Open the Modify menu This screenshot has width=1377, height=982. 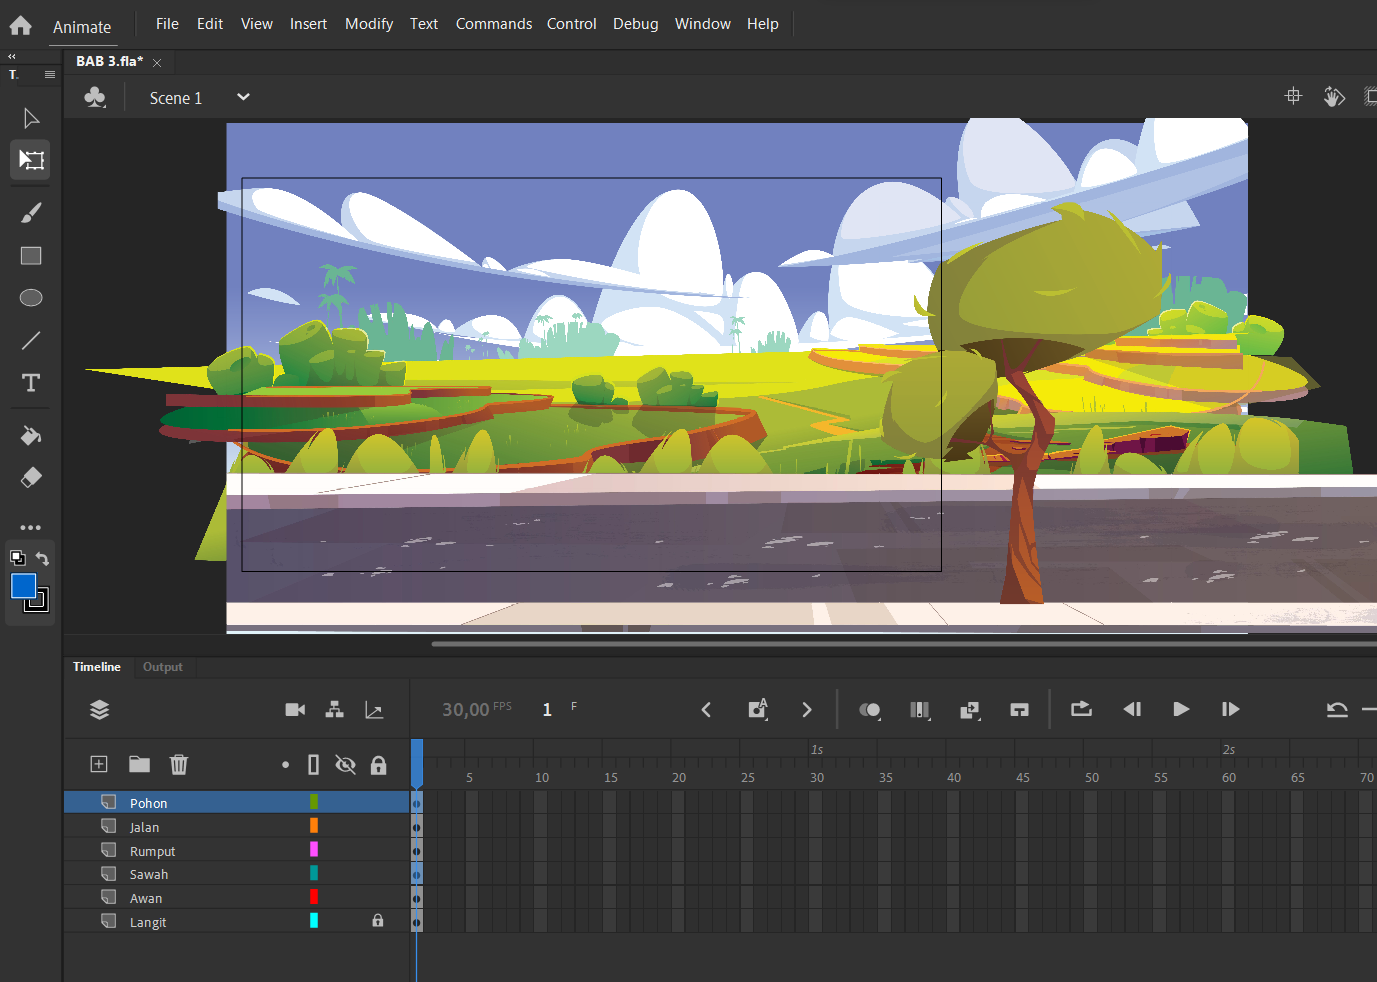click(x=369, y=24)
